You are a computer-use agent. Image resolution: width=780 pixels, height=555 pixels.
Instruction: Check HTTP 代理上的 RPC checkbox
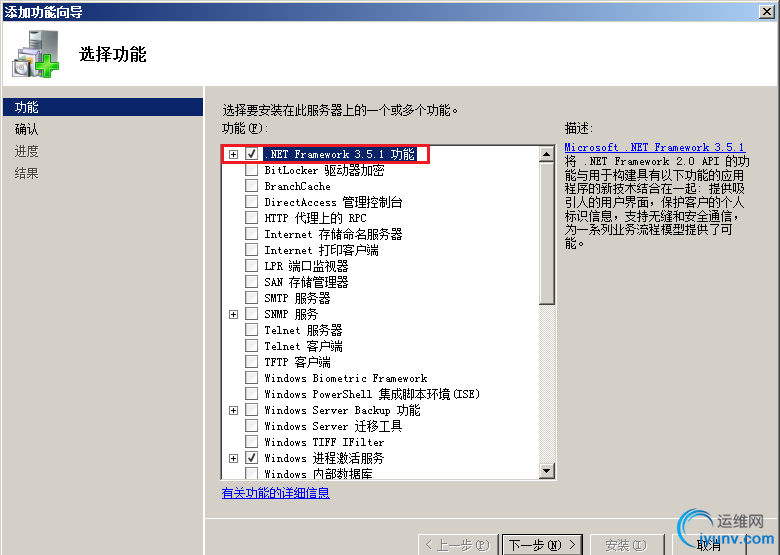click(252, 218)
